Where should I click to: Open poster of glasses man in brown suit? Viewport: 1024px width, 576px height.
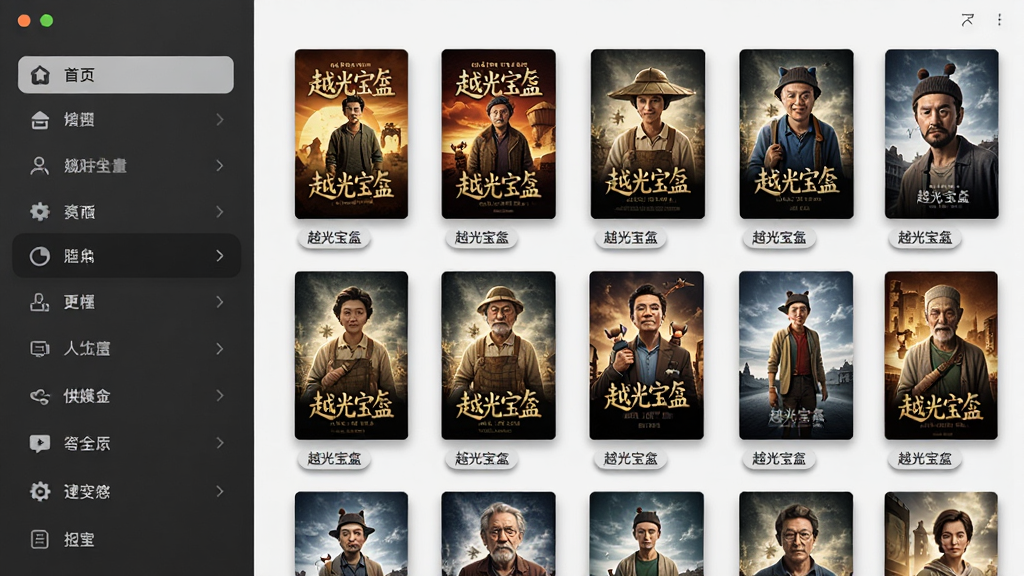click(x=647, y=355)
